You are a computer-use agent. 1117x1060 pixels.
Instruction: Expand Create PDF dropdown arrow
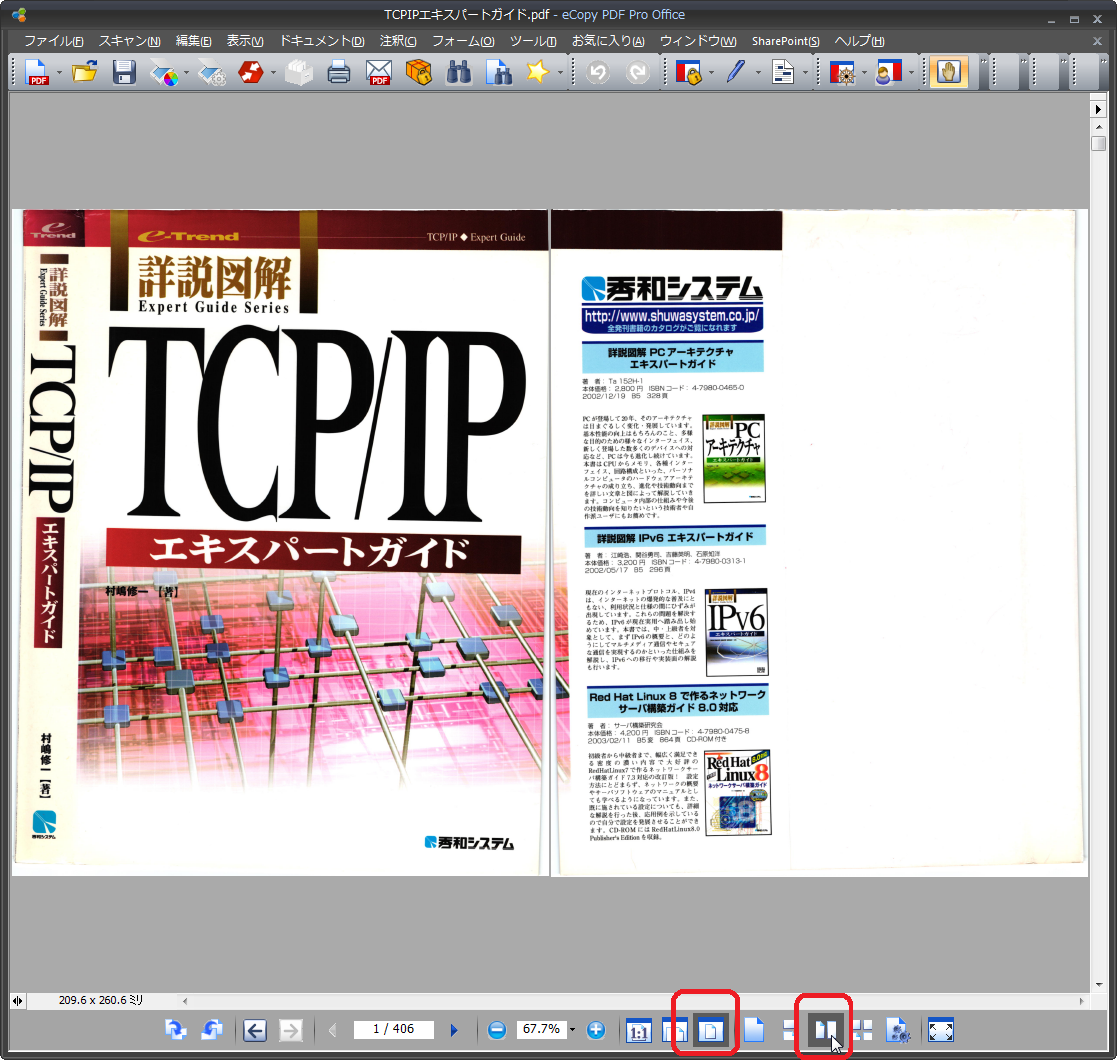click(x=59, y=73)
